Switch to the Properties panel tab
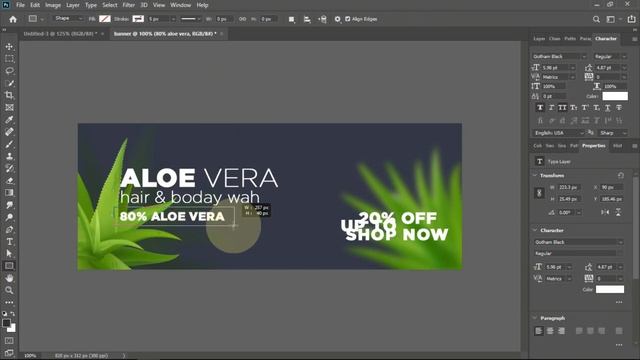Image resolution: width=640 pixels, height=360 pixels. (594, 146)
